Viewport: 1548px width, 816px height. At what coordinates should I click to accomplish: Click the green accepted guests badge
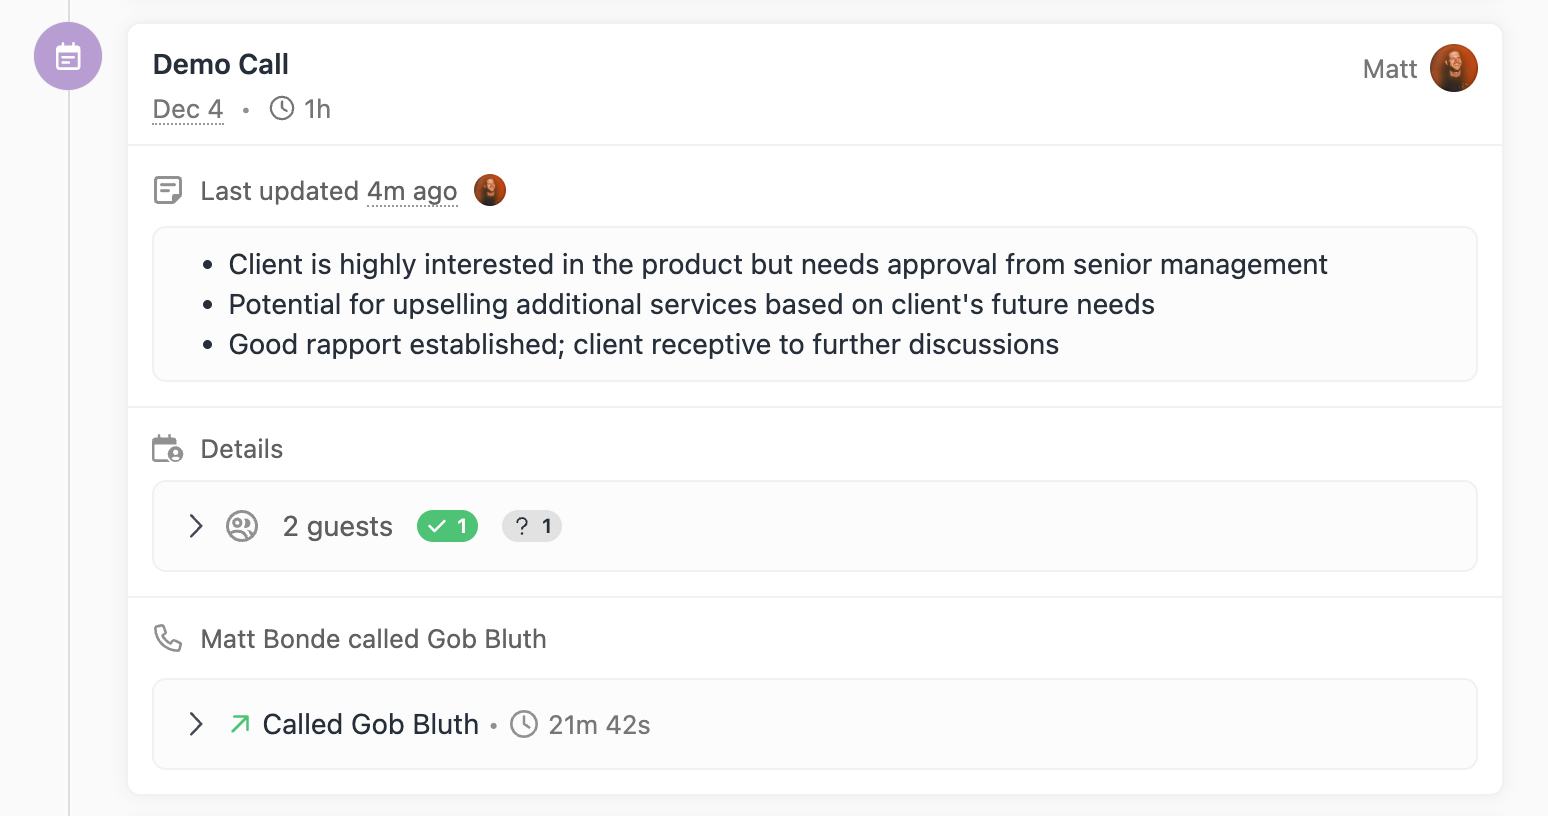447,526
